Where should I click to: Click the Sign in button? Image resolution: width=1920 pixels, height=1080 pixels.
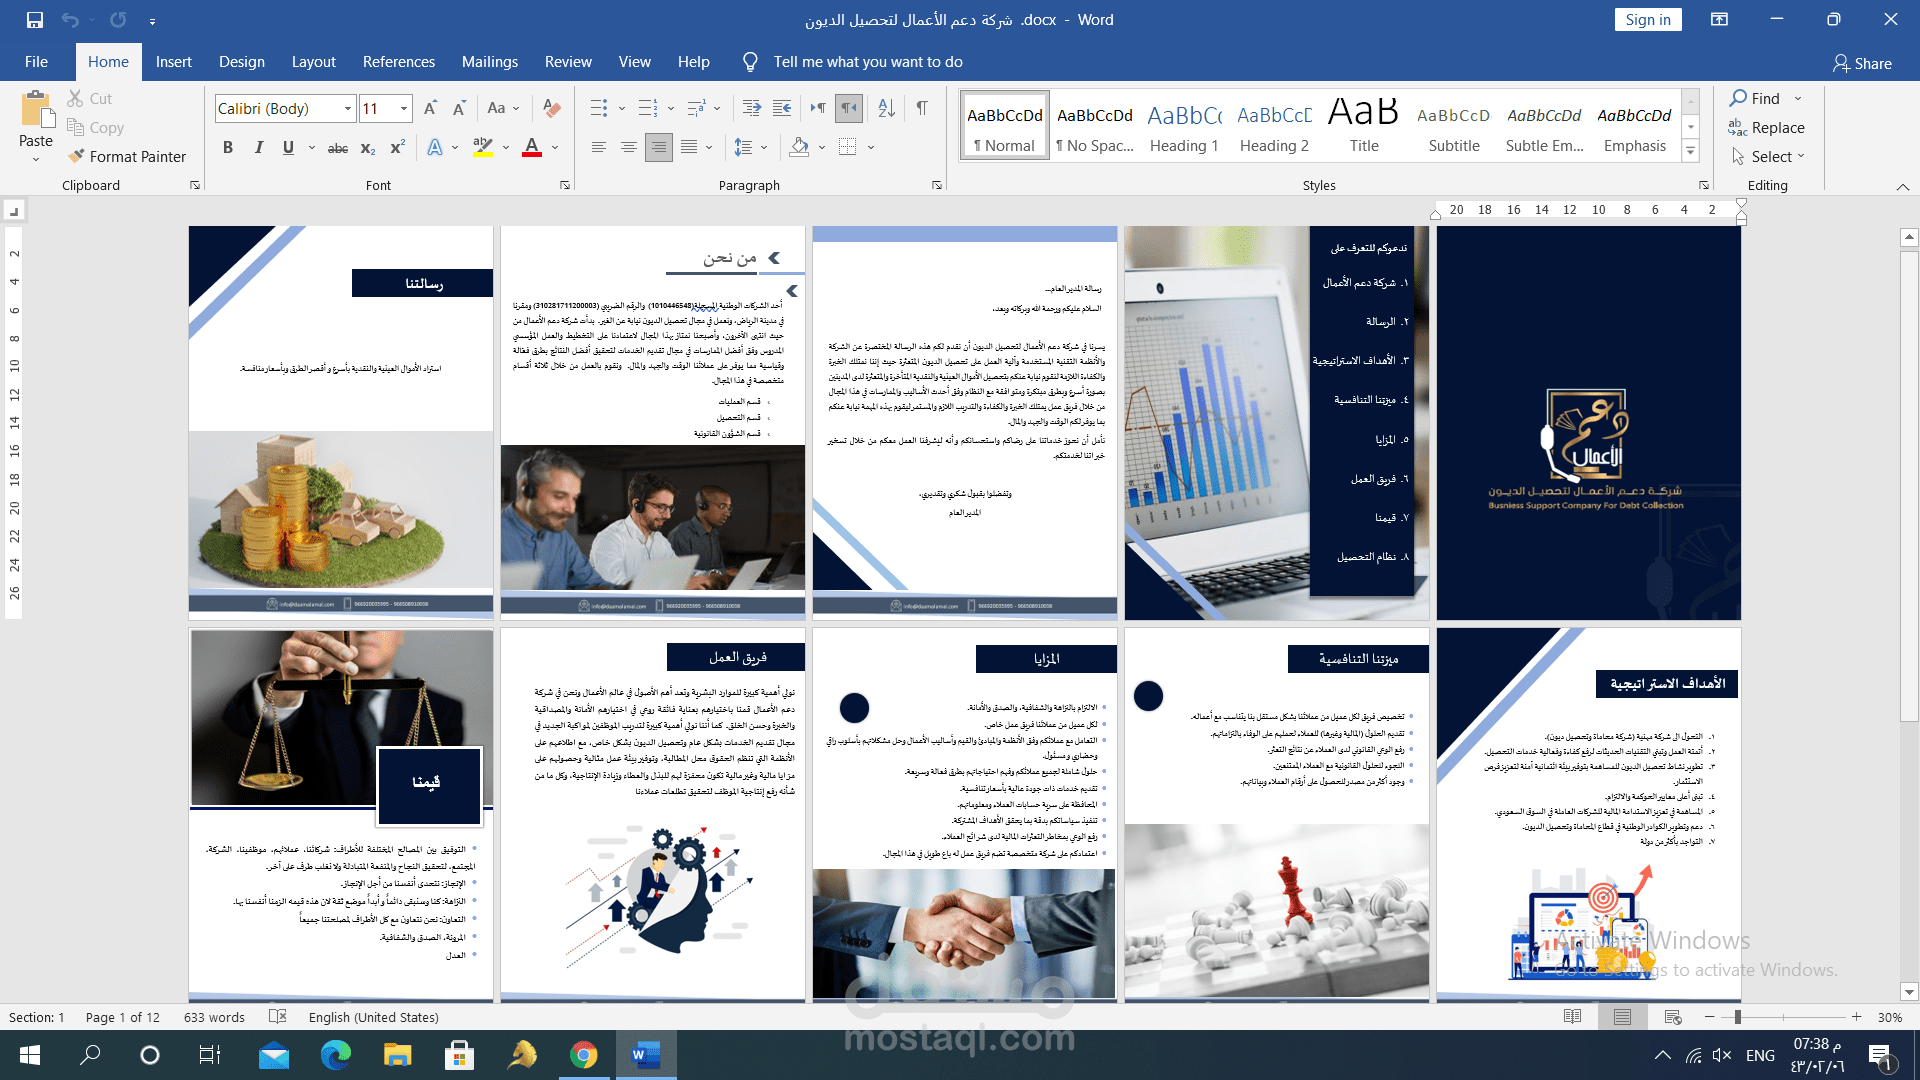tap(1647, 19)
